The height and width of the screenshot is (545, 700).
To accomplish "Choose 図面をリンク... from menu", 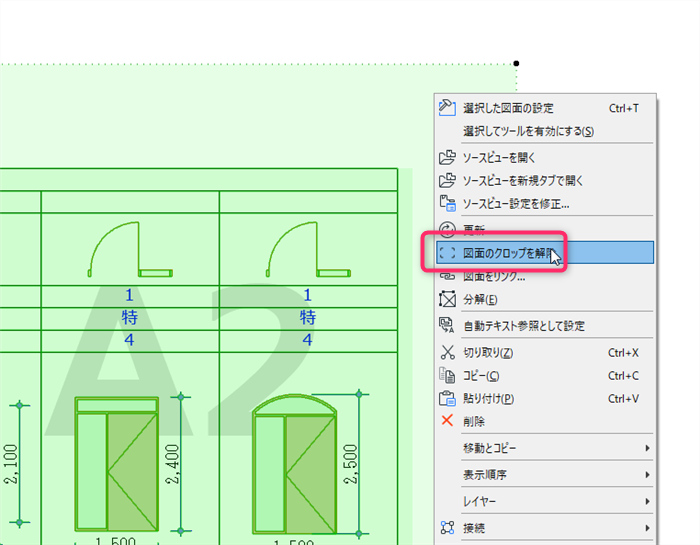I will [x=545, y=276].
